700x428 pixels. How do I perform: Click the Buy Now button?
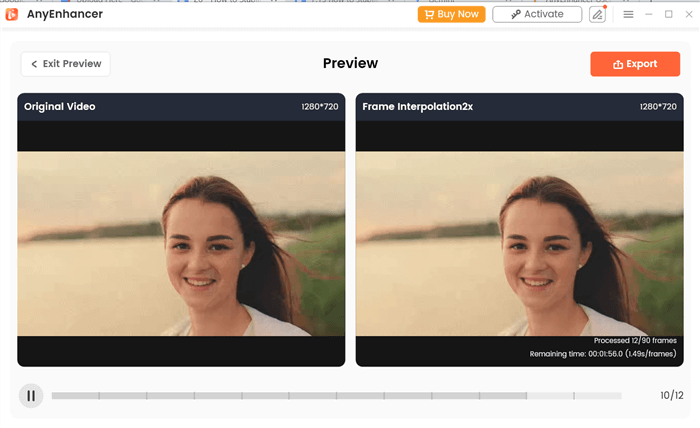(x=451, y=14)
